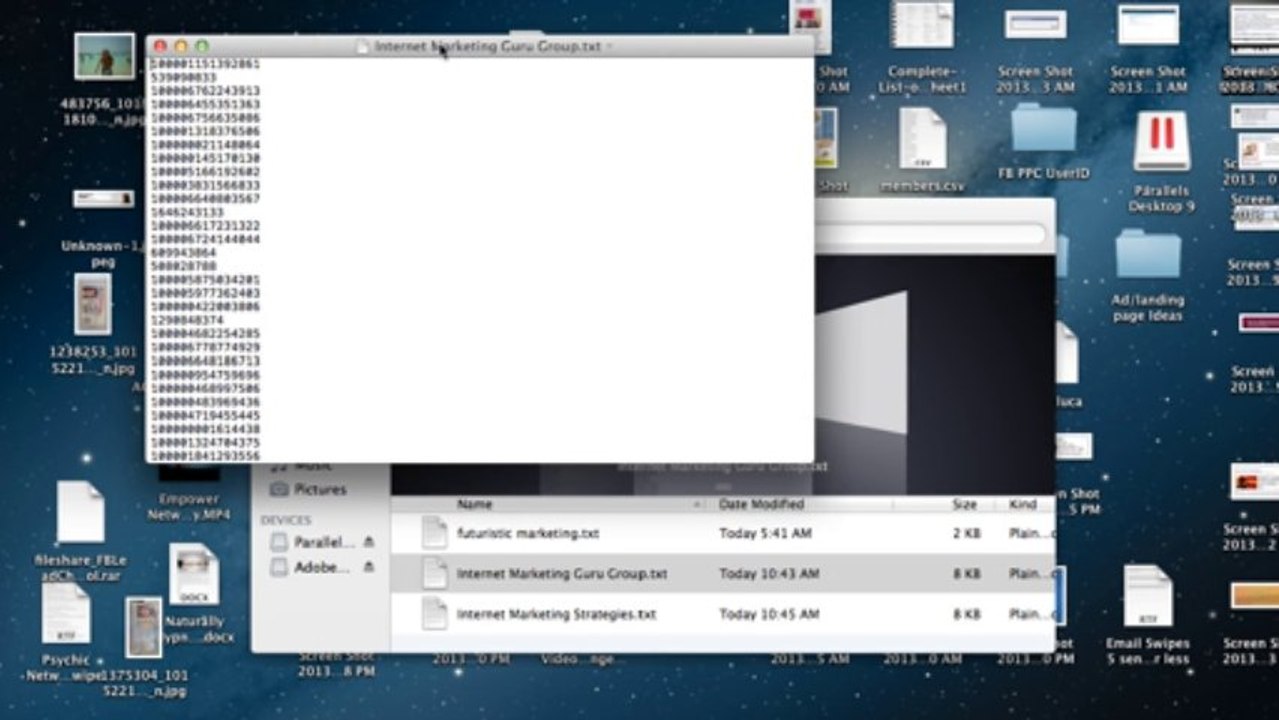
Task: Eject the Adobe device in Finder sidebar
Action: (x=369, y=567)
